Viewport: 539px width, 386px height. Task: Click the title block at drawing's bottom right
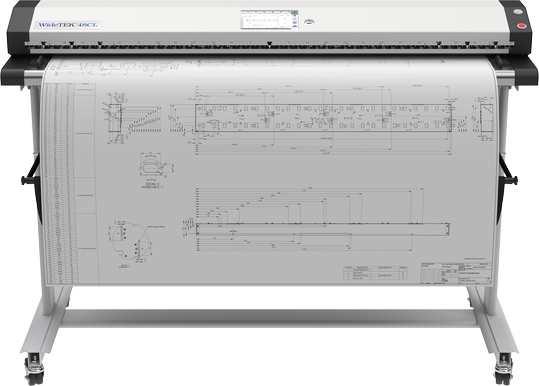pos(456,273)
